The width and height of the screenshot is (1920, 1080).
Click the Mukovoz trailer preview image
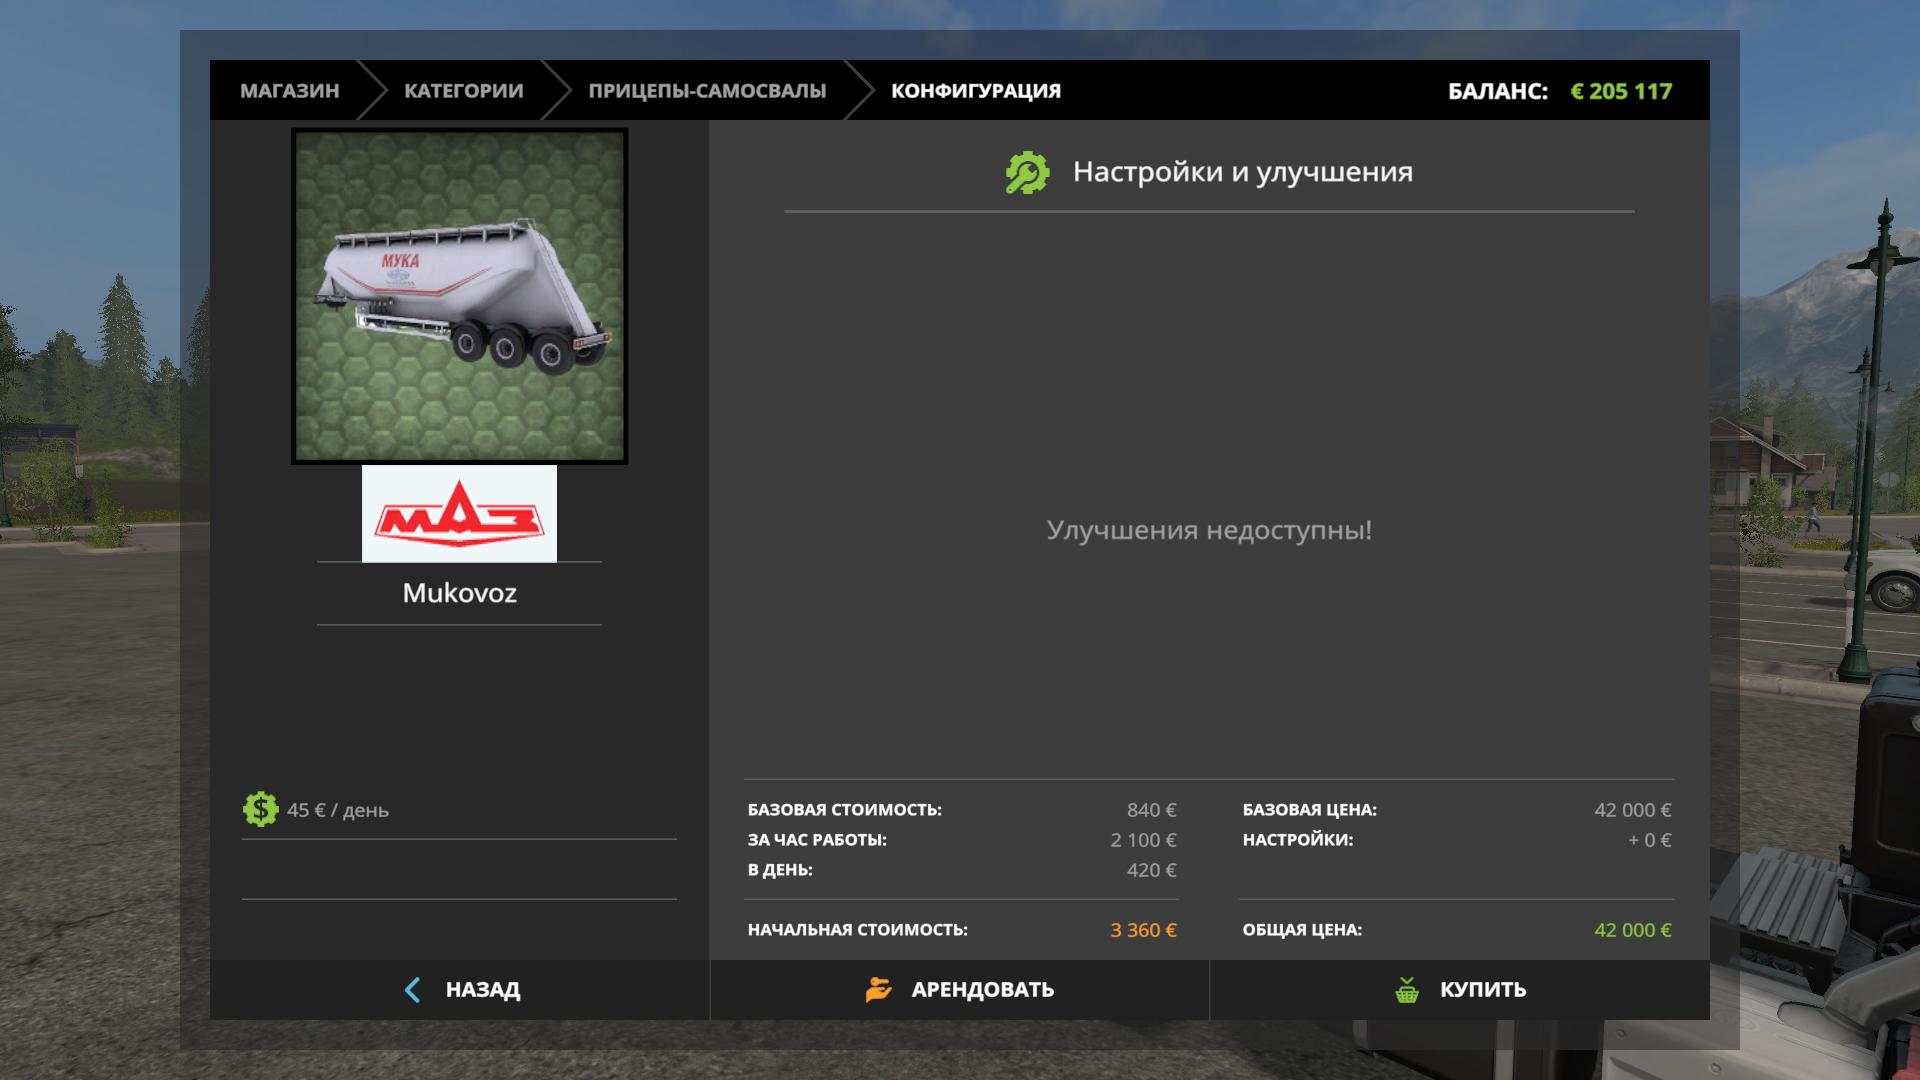(x=459, y=296)
